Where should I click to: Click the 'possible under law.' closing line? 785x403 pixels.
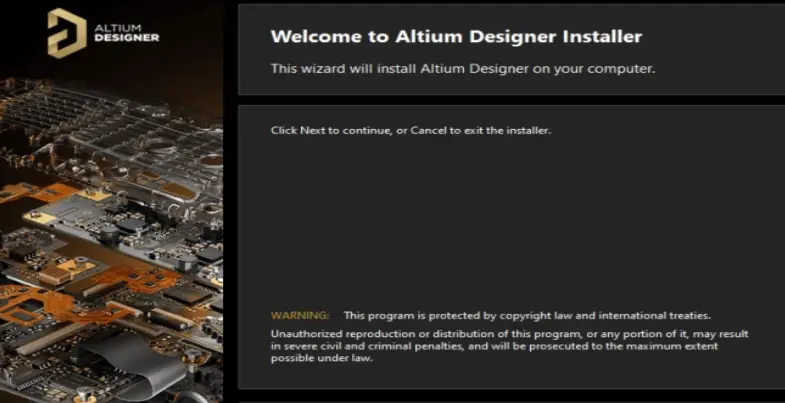322,359
